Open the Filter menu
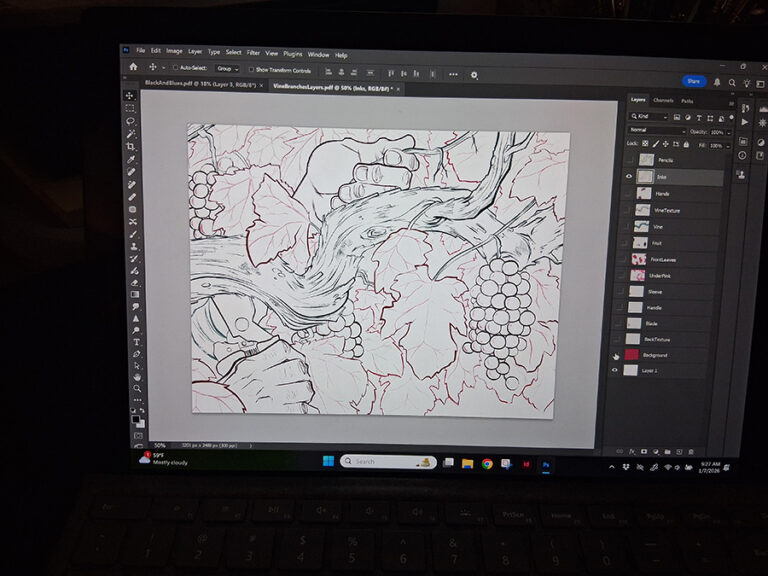Viewport: 768px width, 576px height. pyautogui.click(x=253, y=53)
